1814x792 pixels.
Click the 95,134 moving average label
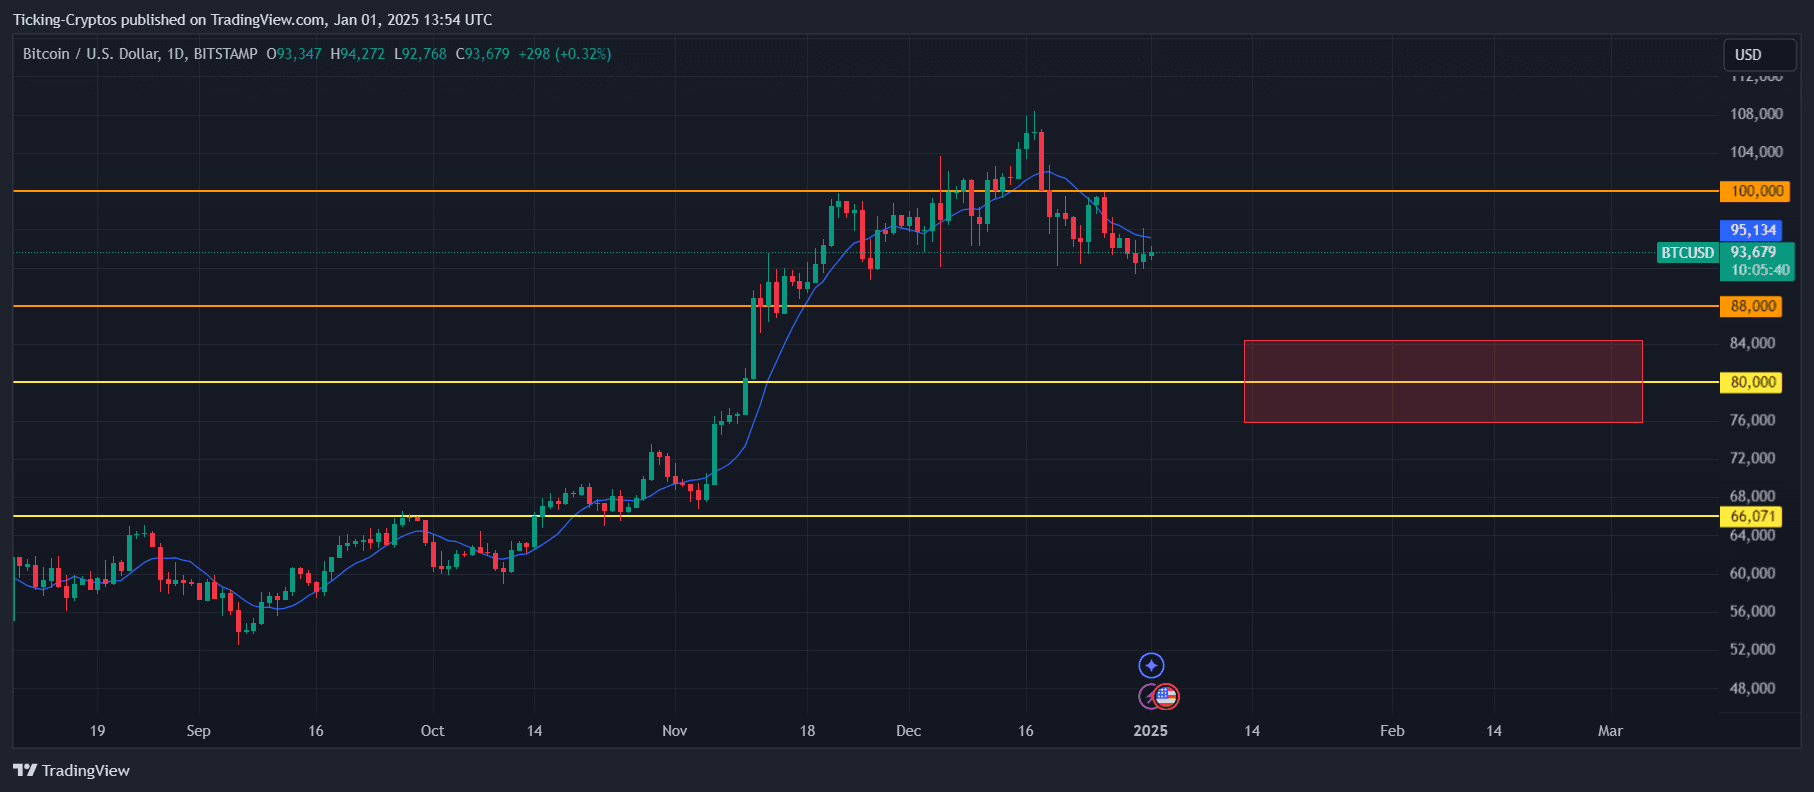coord(1751,230)
